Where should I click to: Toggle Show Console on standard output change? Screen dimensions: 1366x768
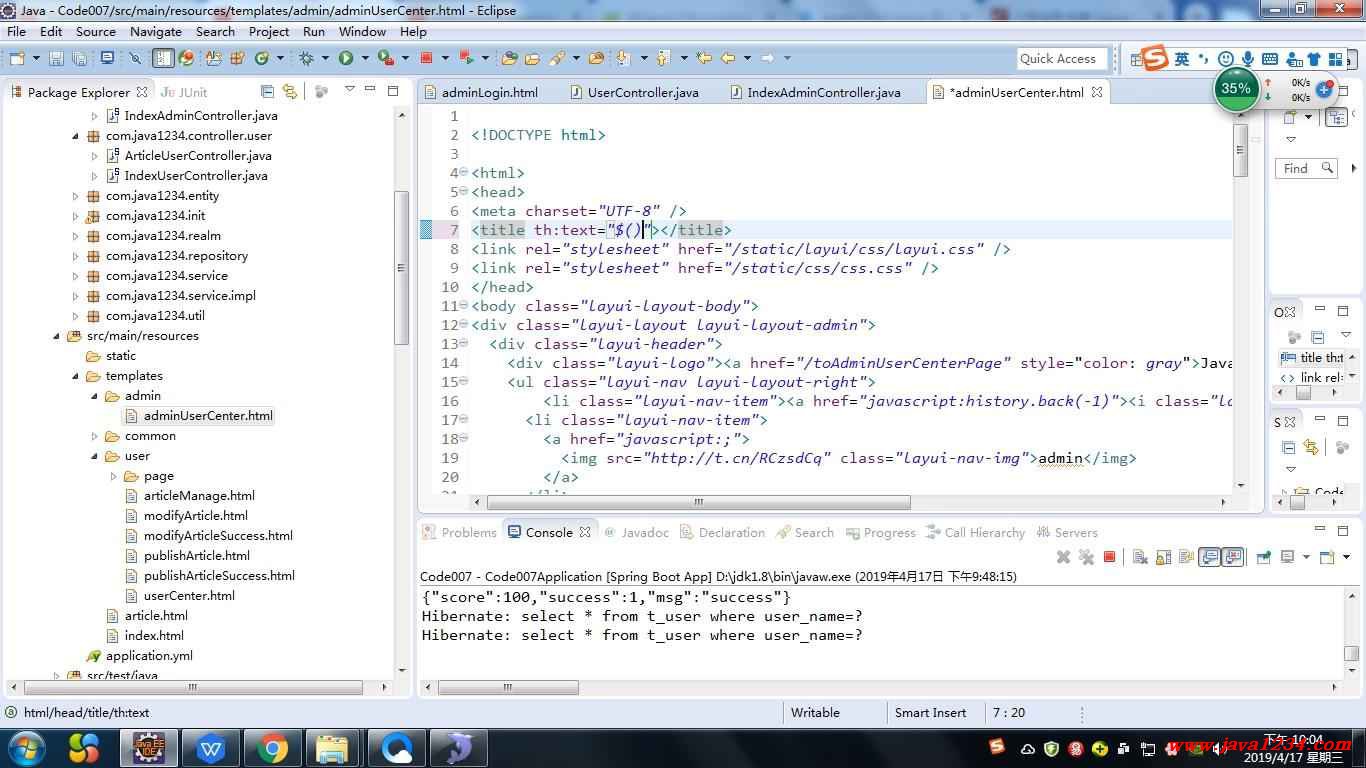click(x=1210, y=557)
